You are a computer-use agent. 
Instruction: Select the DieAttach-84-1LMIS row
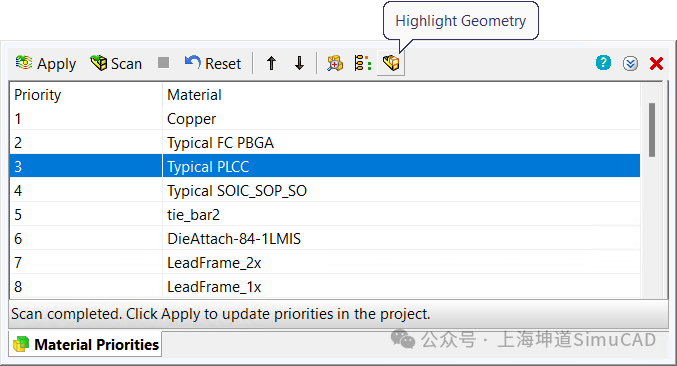tap(325, 239)
